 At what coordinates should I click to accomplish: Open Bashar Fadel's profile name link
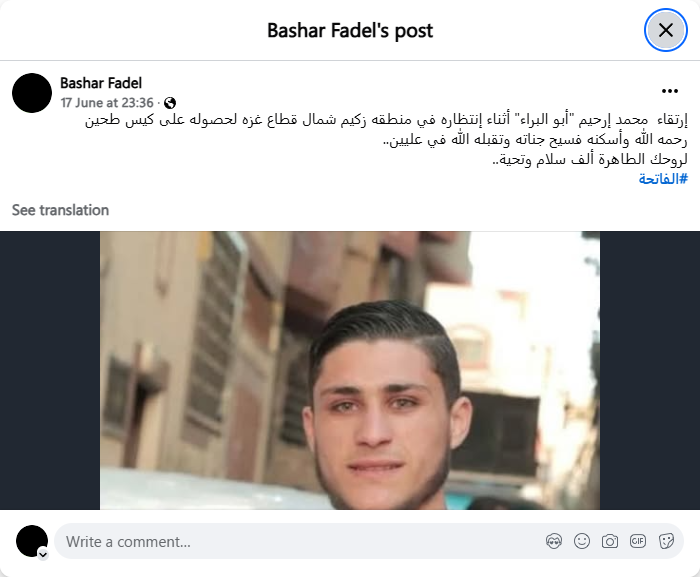click(101, 83)
